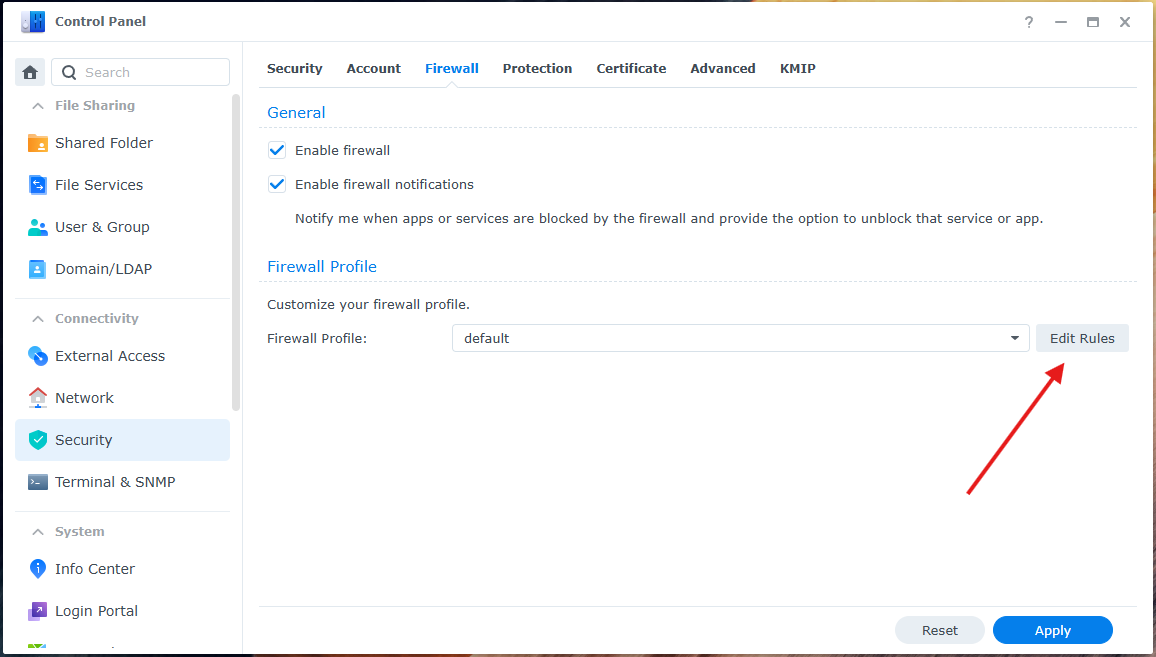Screen dimensions: 1156x657
Task: Open Shared Folder via its folder icon
Action: pos(38,143)
